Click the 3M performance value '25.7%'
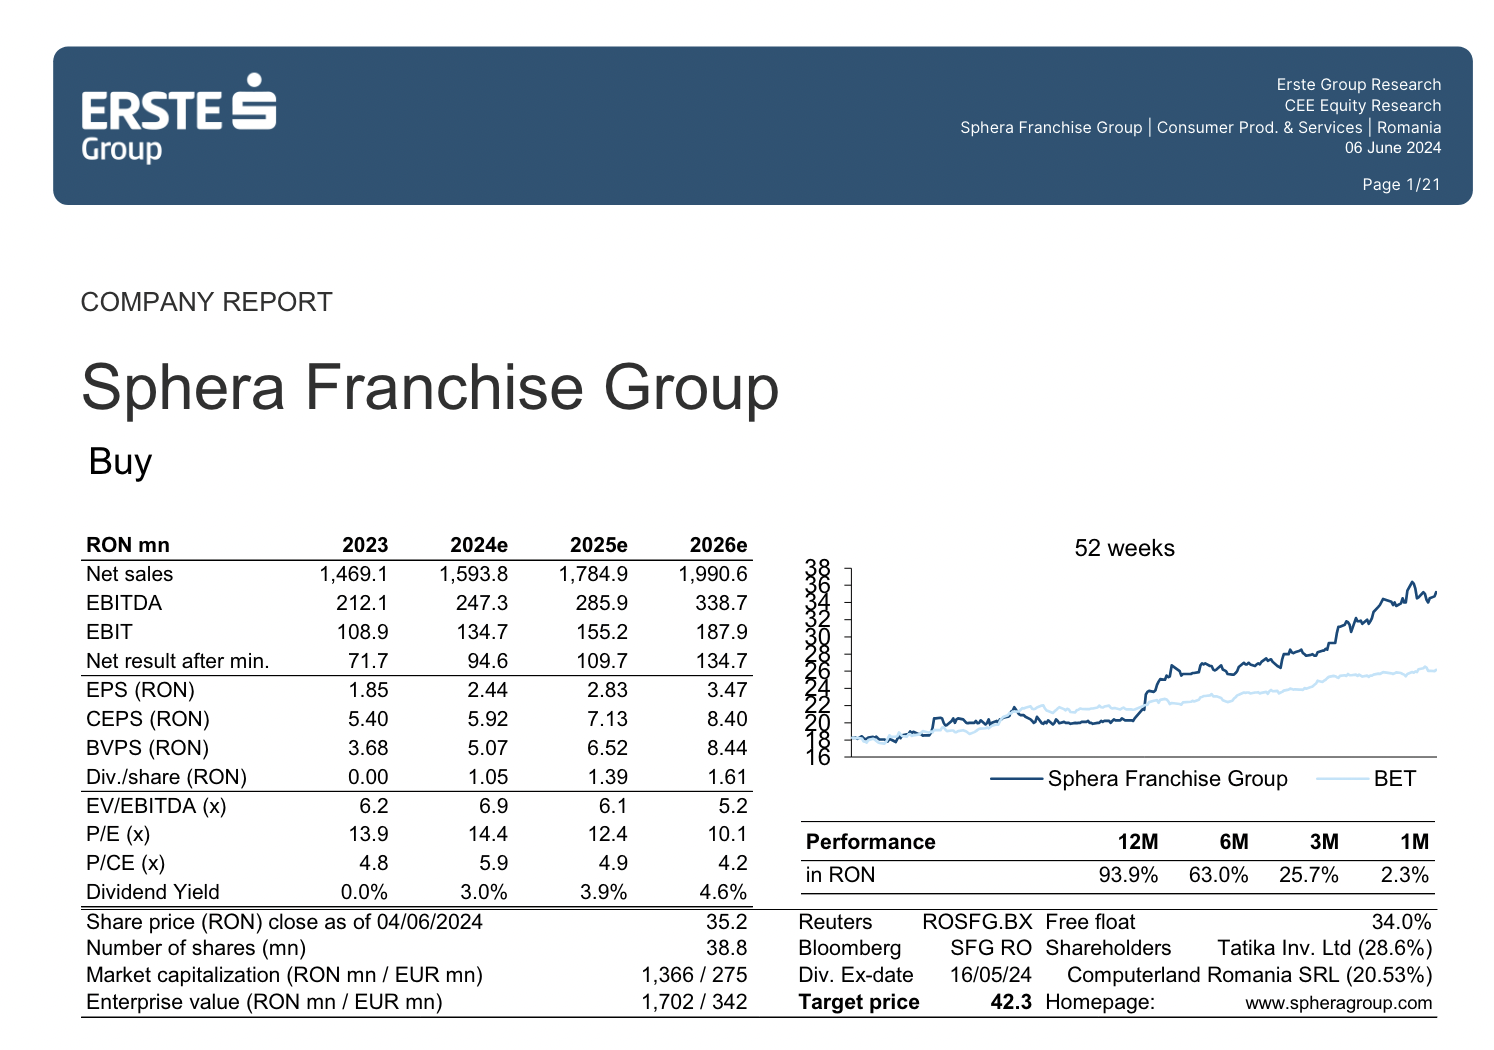 pos(1308,875)
